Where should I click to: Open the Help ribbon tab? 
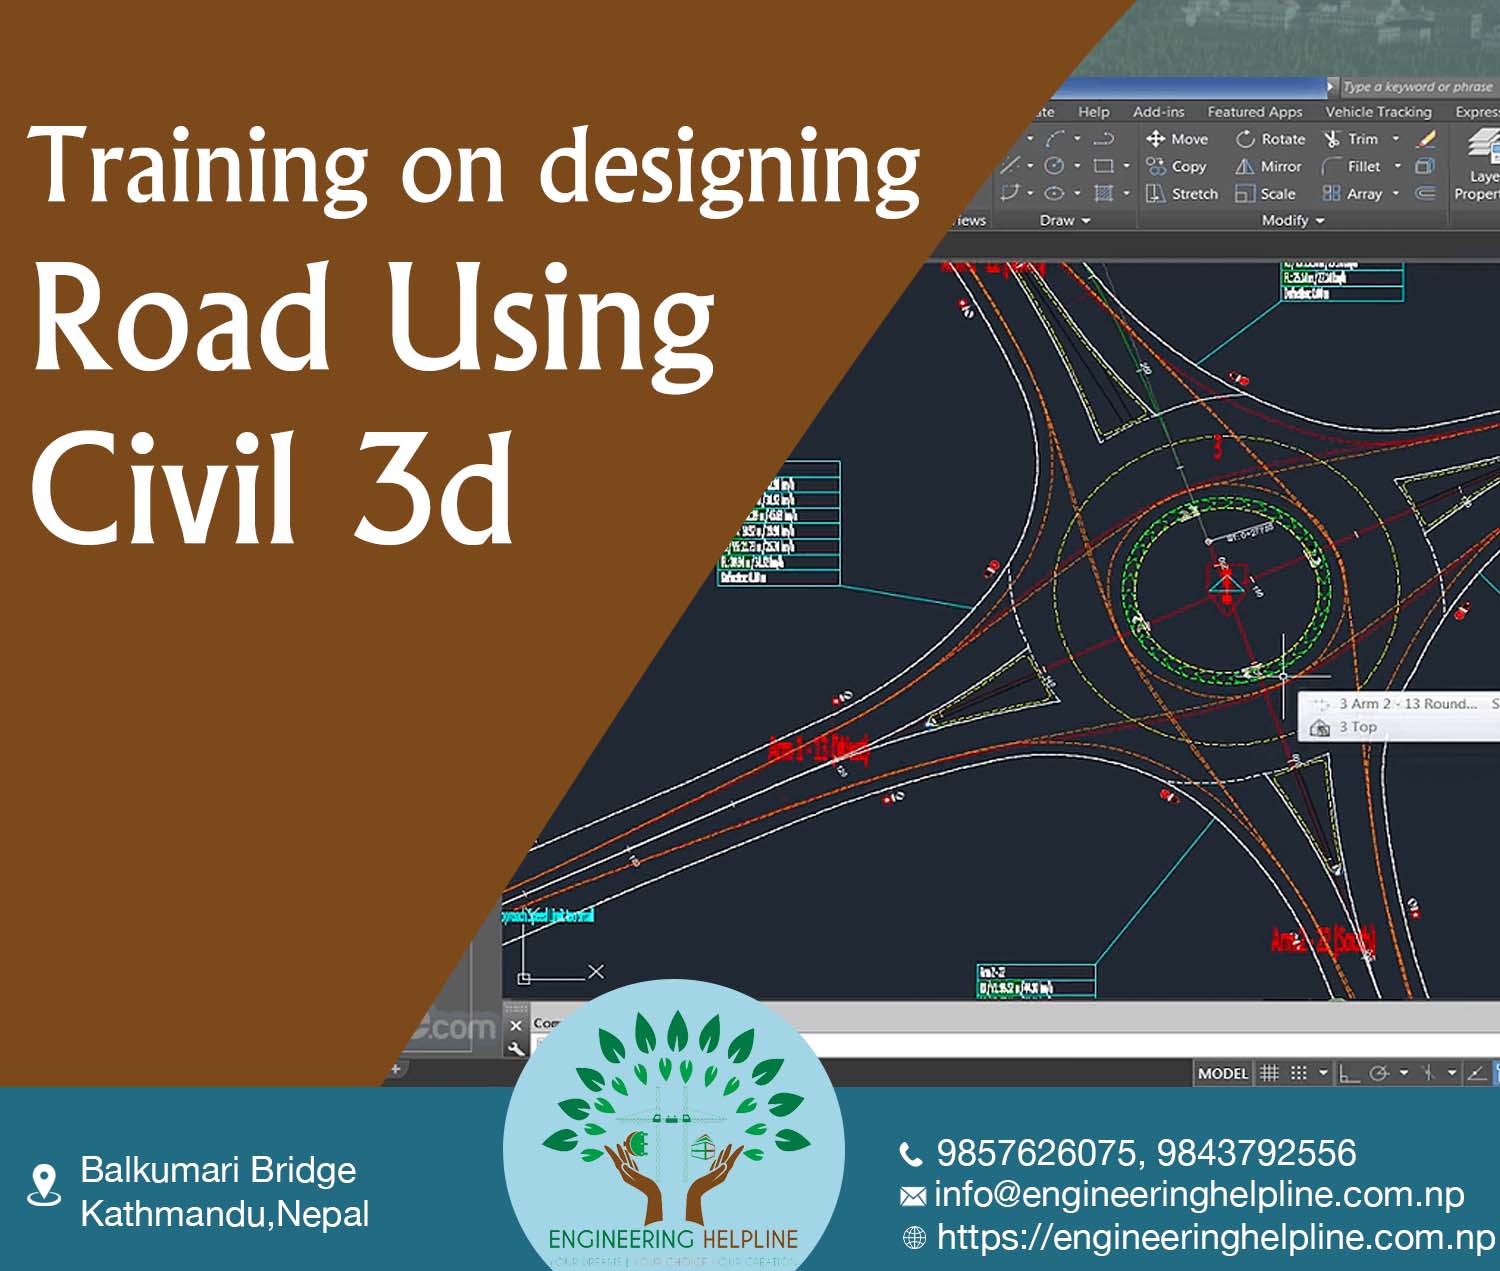1093,112
